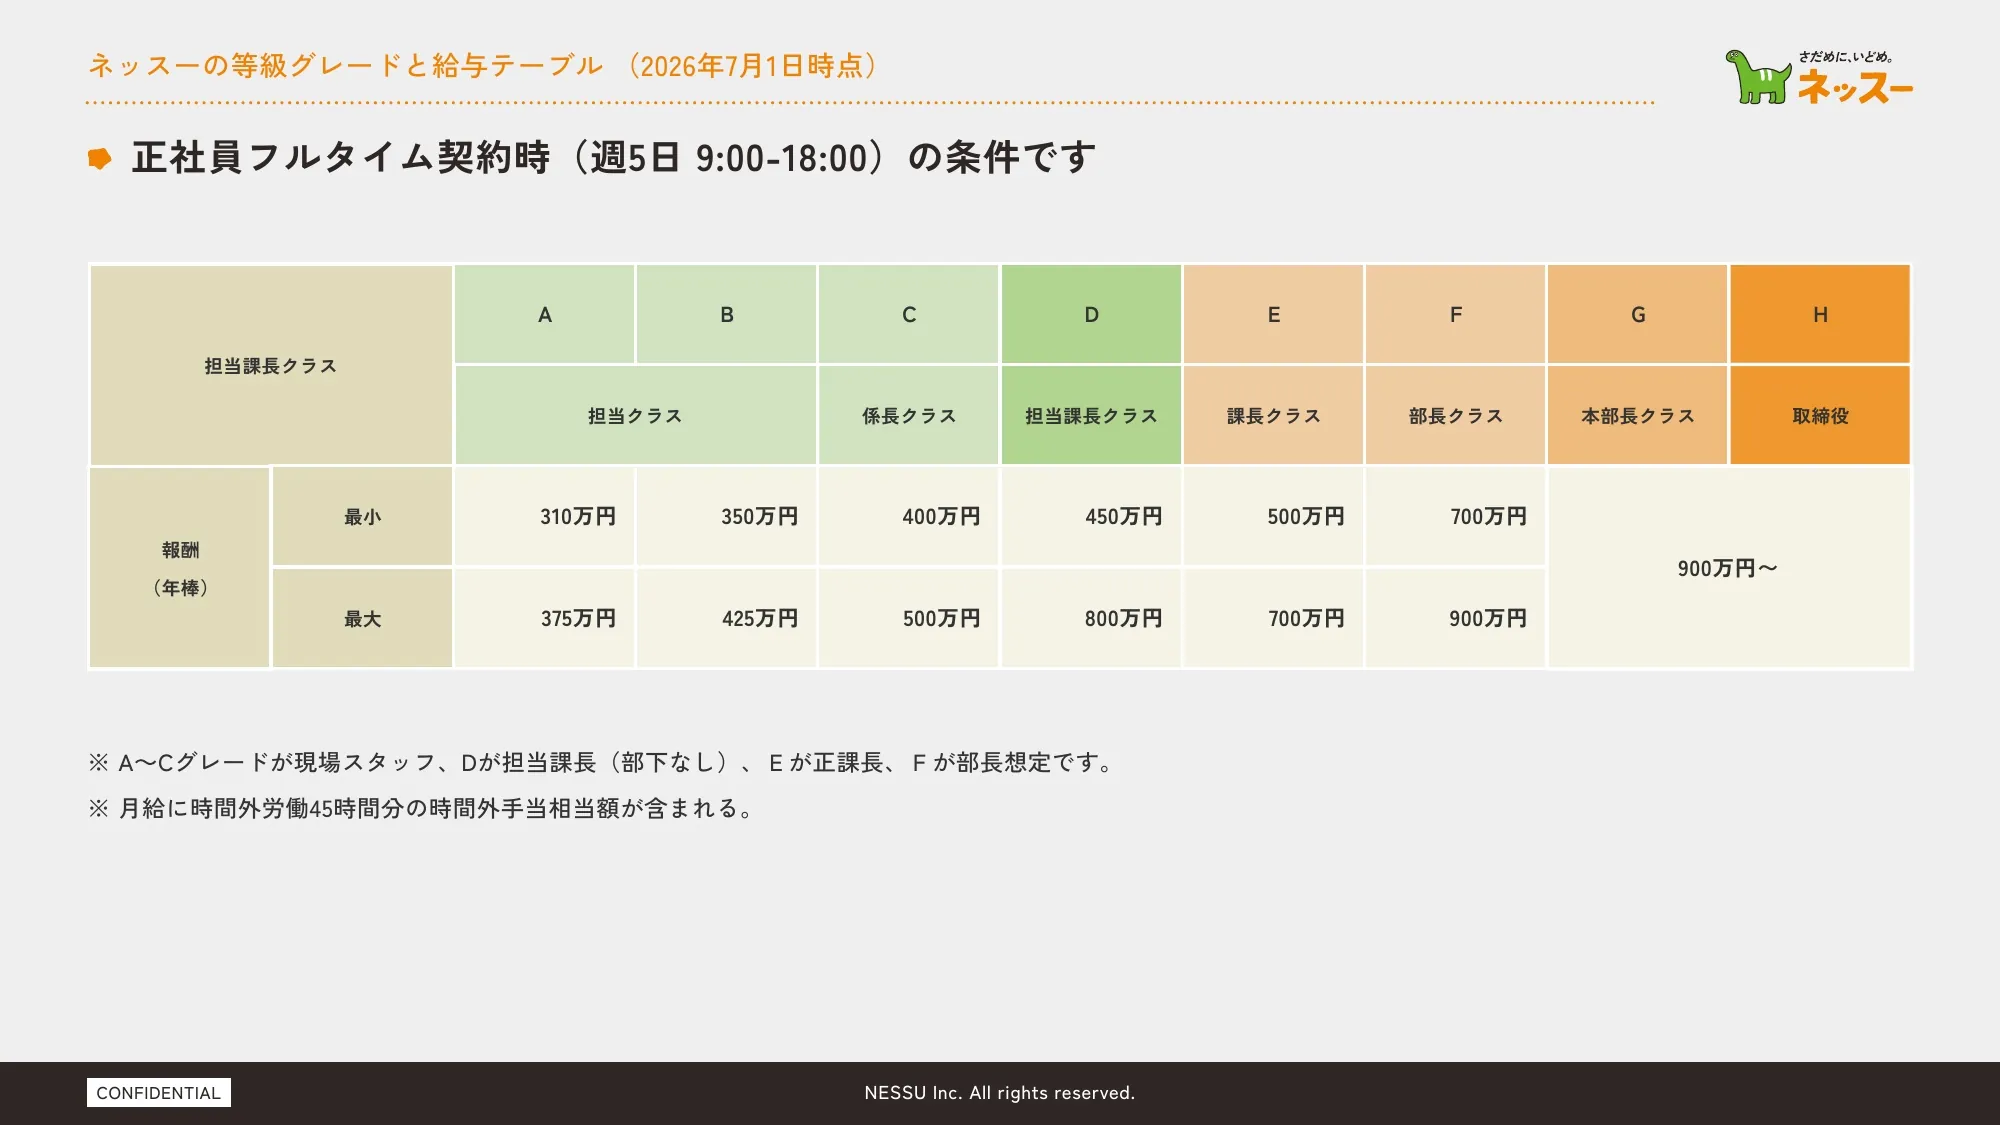Click the 課長クラス cell under E
The width and height of the screenshot is (2000, 1125).
pyautogui.click(x=1273, y=415)
